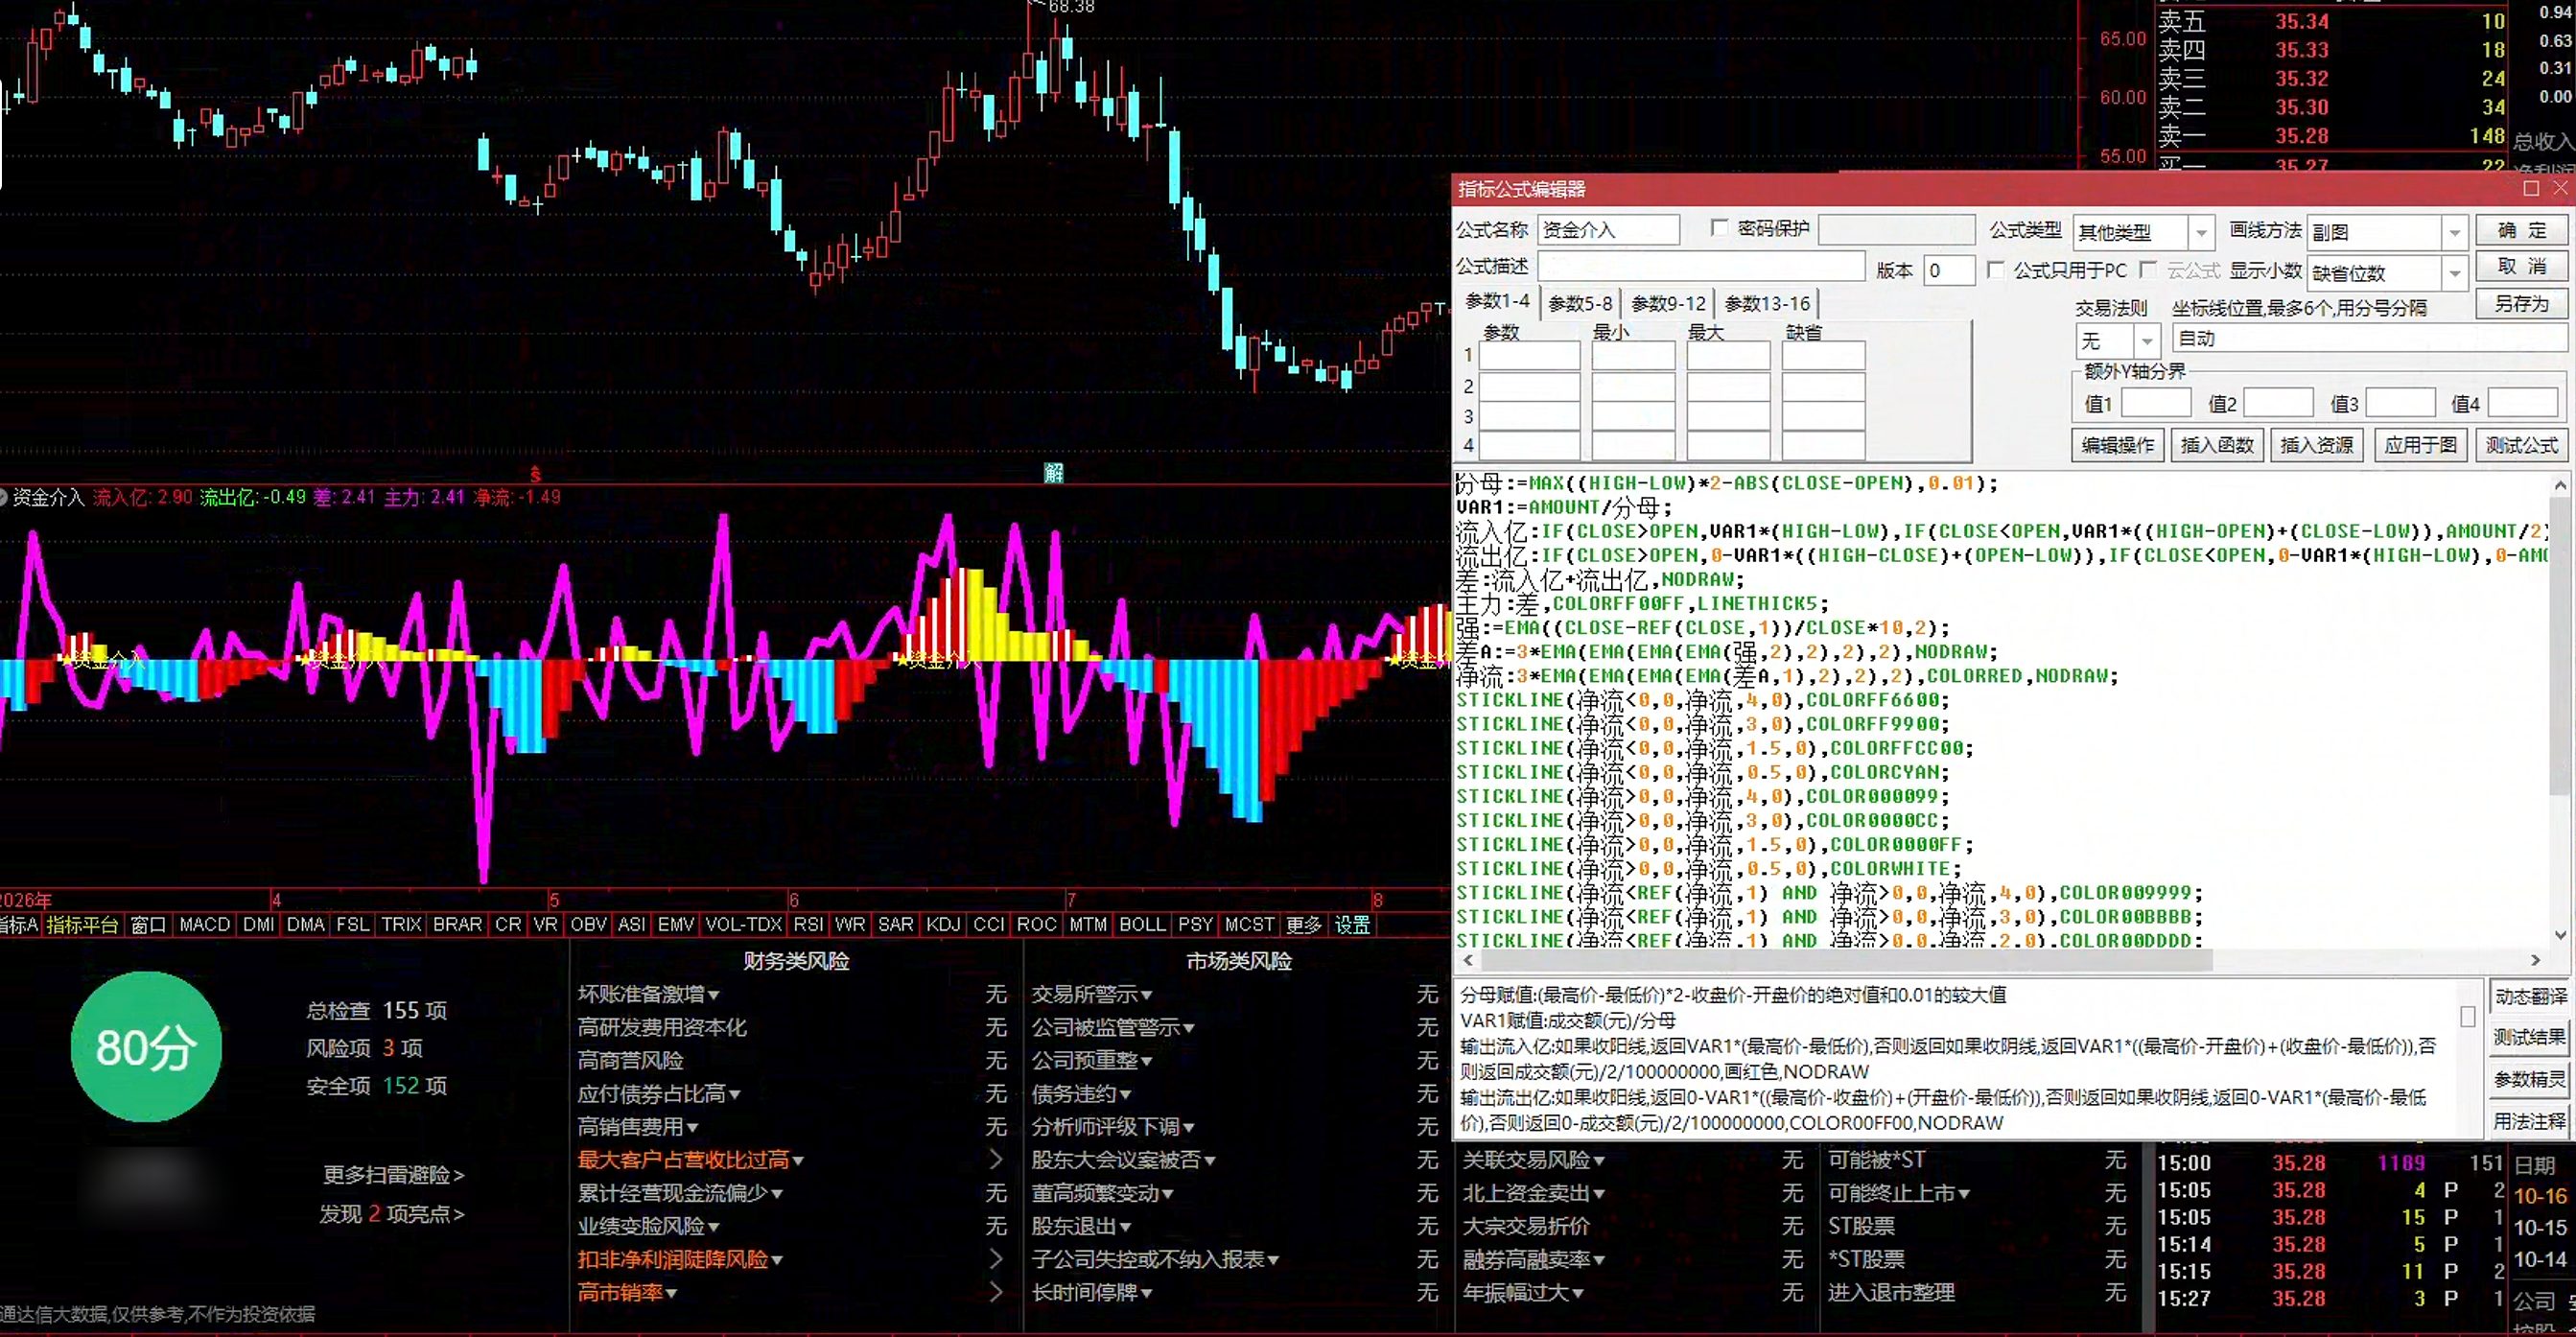Switch to the 参数9-12 tab
The width and height of the screenshot is (2576, 1337).
[1668, 303]
